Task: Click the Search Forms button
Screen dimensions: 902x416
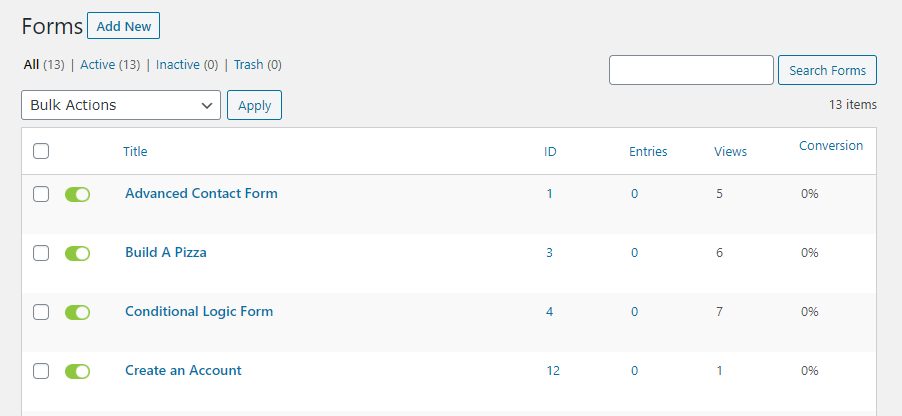Action: click(827, 70)
